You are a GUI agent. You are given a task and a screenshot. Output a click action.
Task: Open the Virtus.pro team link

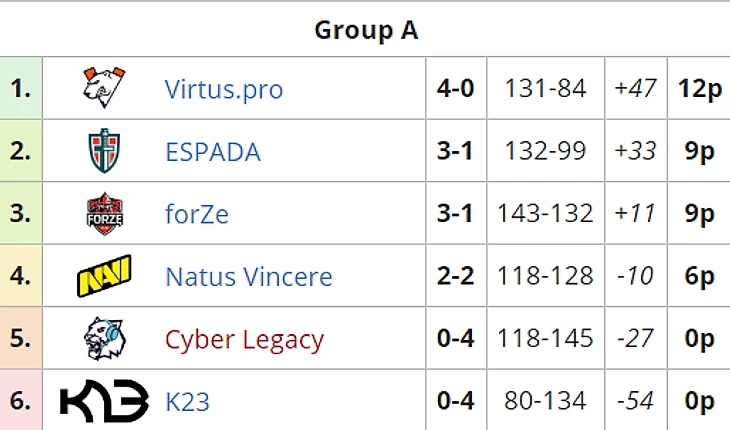pyautogui.click(x=223, y=89)
